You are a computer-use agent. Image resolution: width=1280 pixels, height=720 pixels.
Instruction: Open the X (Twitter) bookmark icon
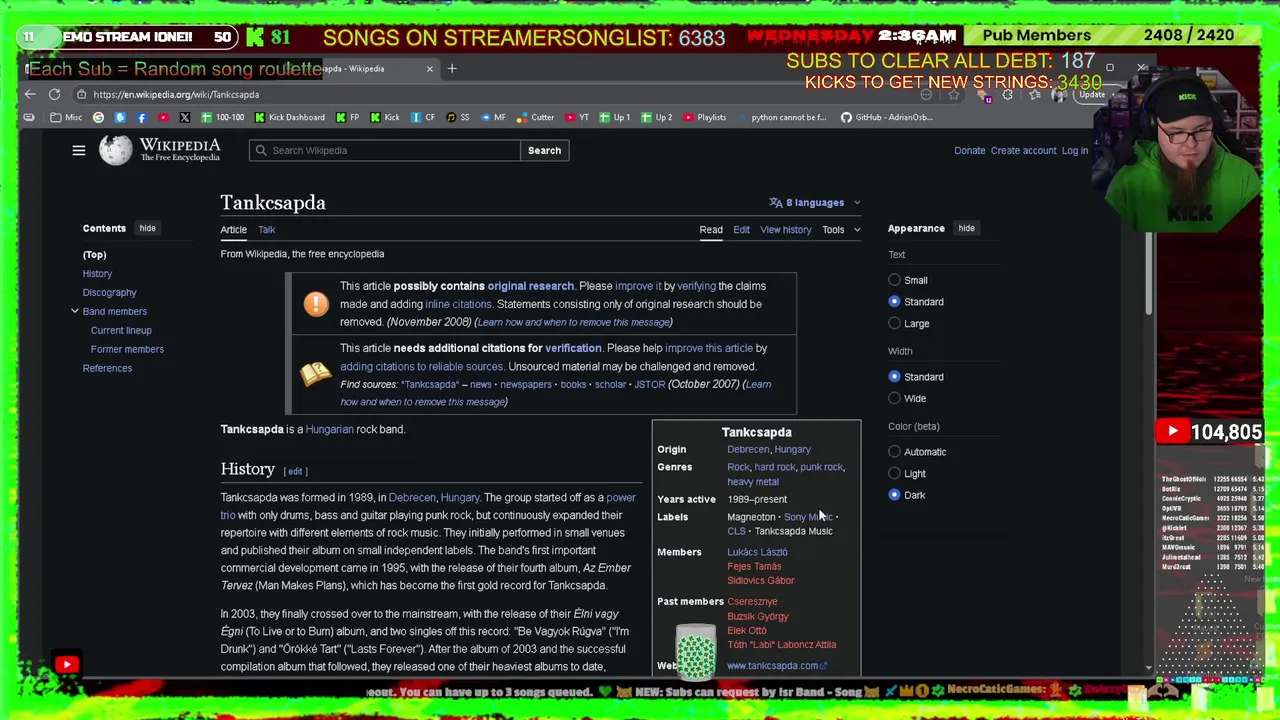pos(184,117)
